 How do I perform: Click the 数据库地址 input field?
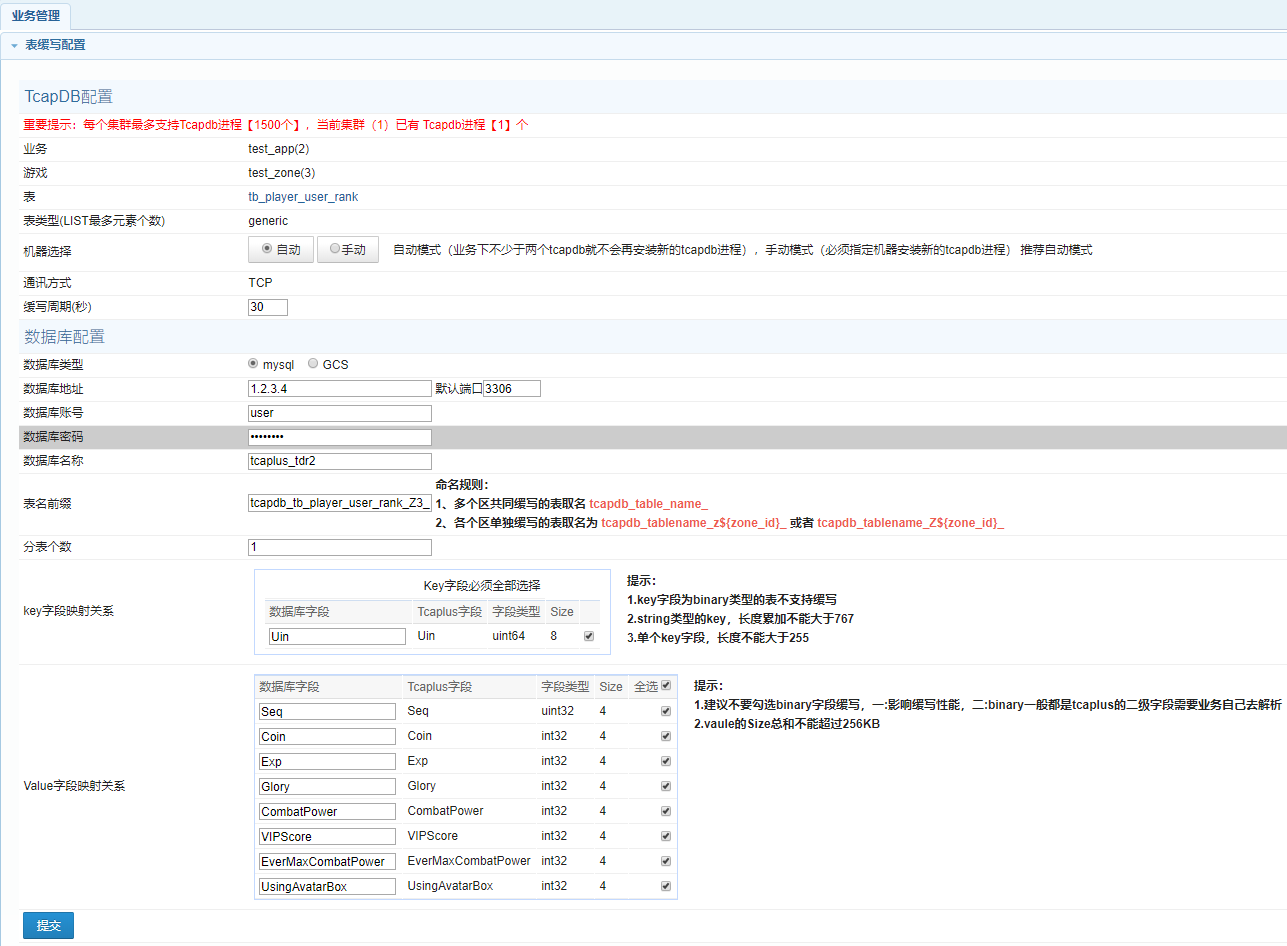339,389
